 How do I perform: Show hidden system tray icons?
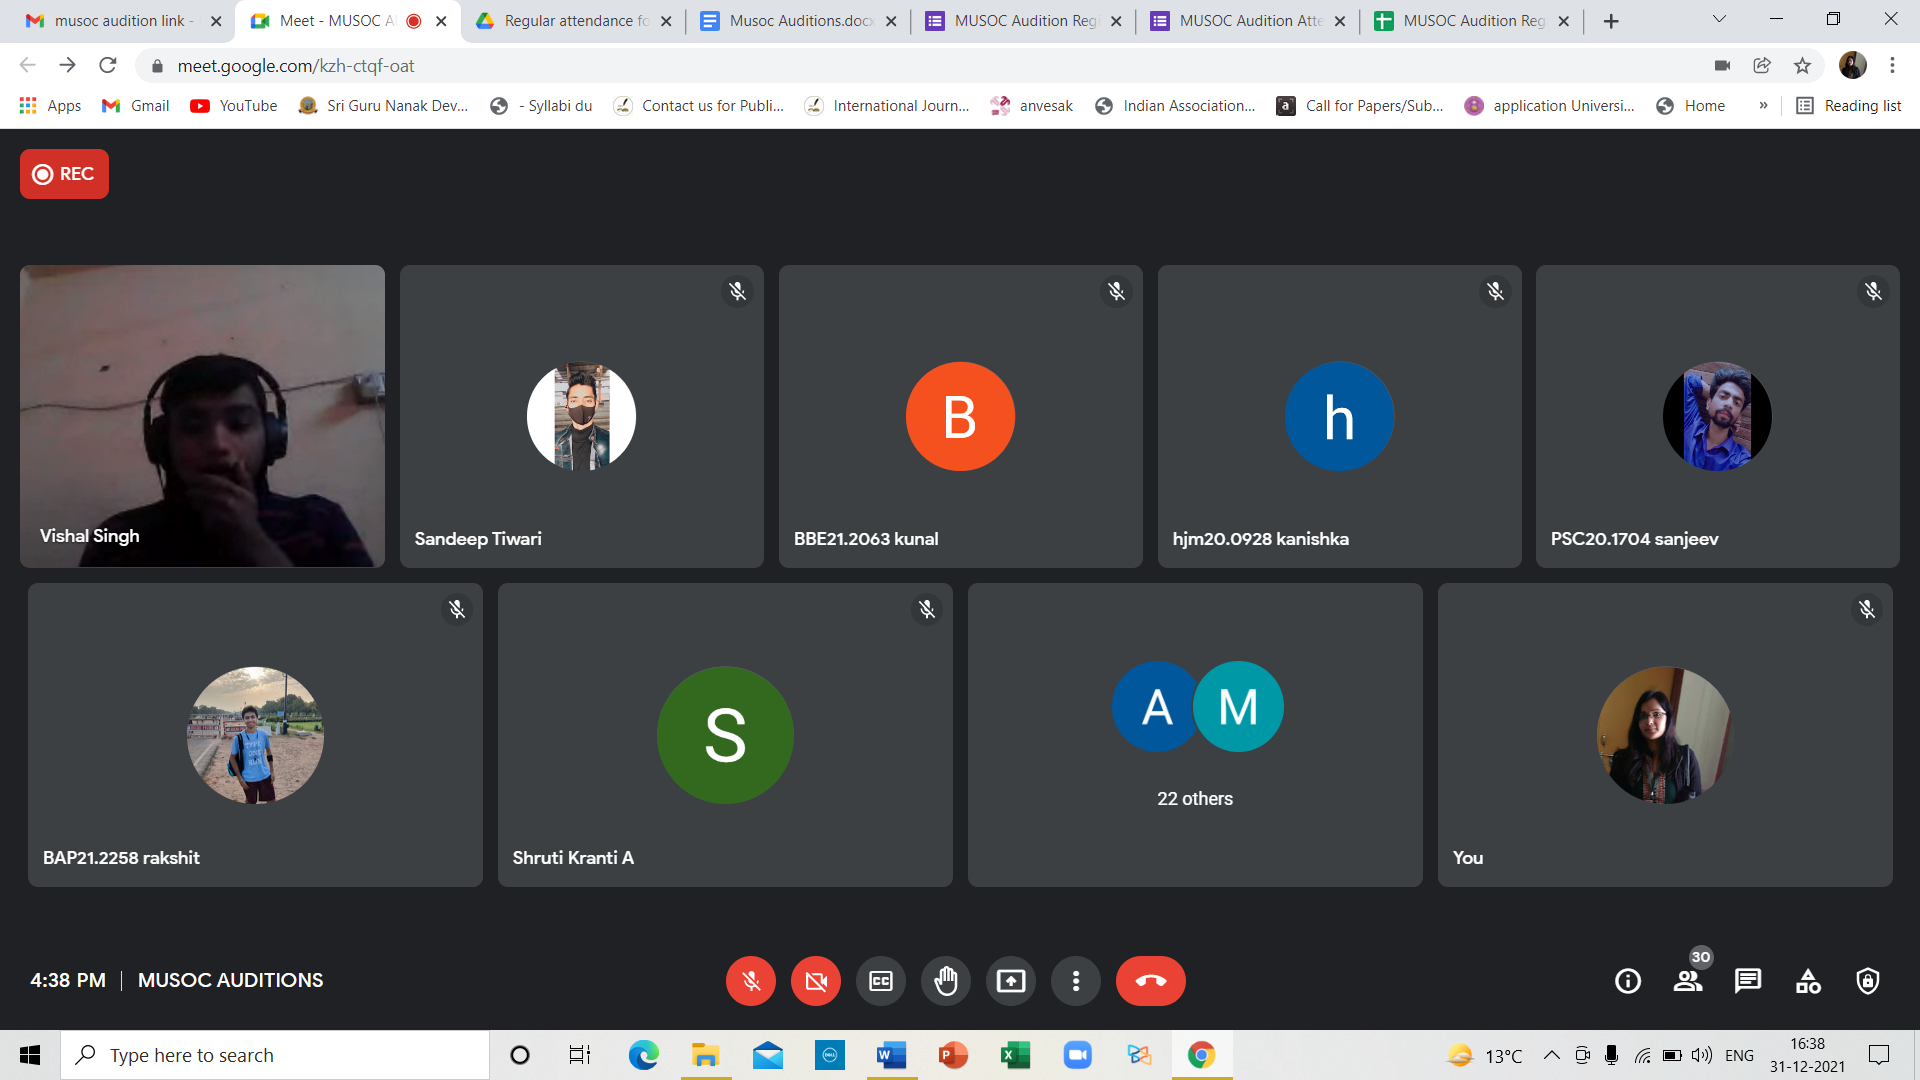point(1551,1055)
